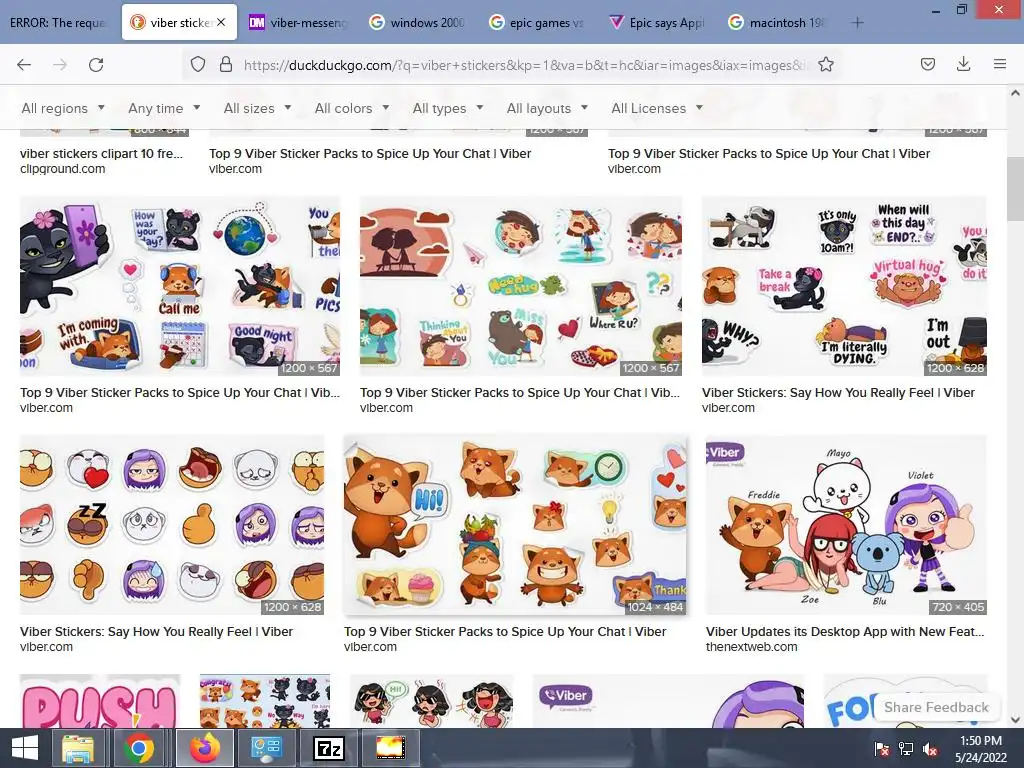1024x768 pixels.
Task: Open the pink PUSH sticker thumbnail
Action: [x=99, y=701]
